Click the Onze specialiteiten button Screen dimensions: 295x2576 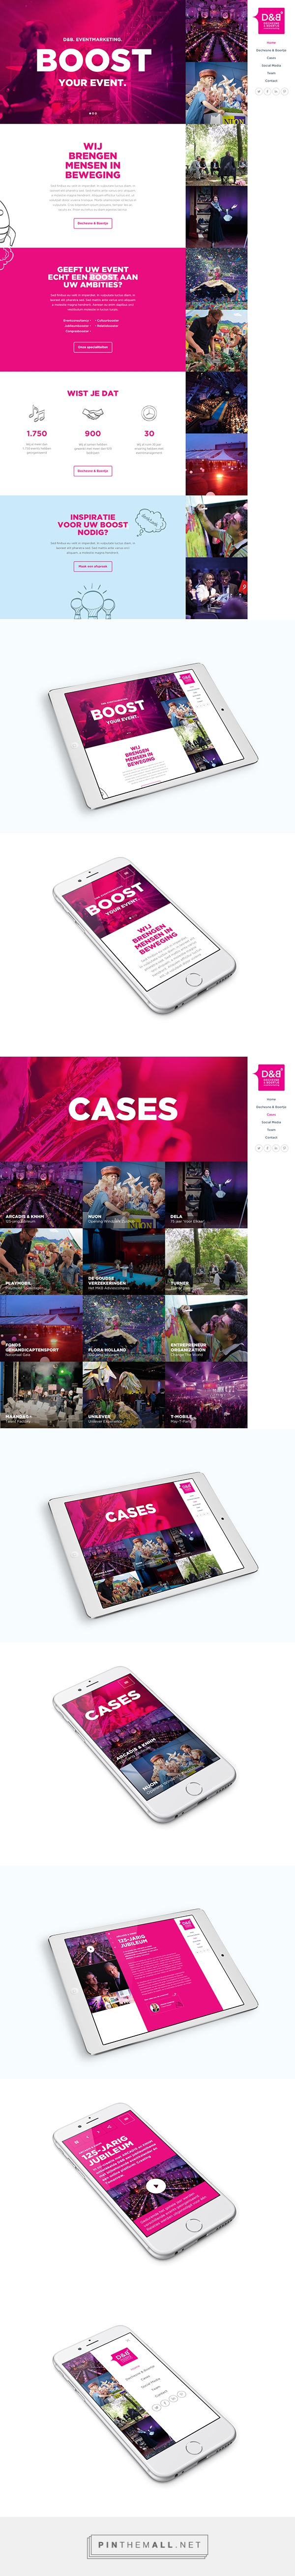pos(92,347)
